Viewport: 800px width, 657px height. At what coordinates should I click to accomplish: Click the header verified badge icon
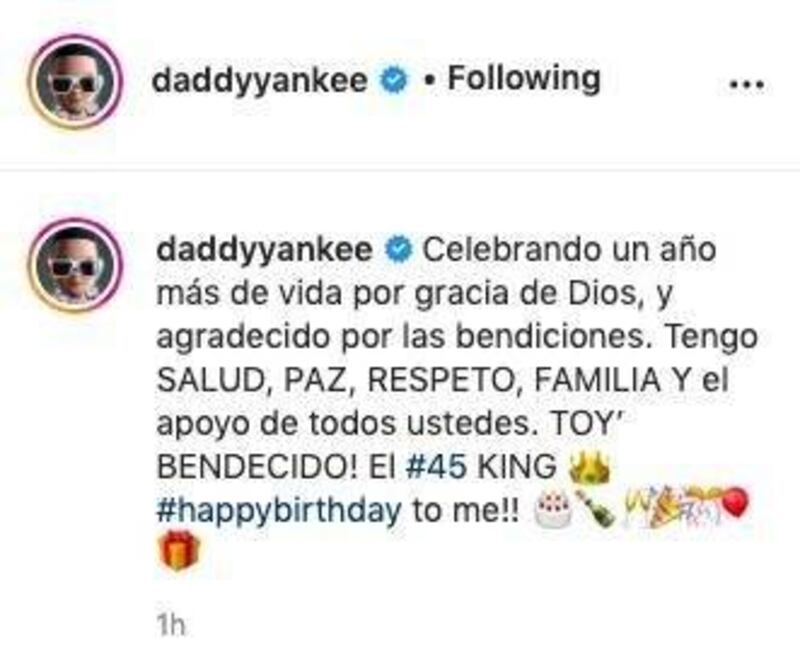click(392, 81)
